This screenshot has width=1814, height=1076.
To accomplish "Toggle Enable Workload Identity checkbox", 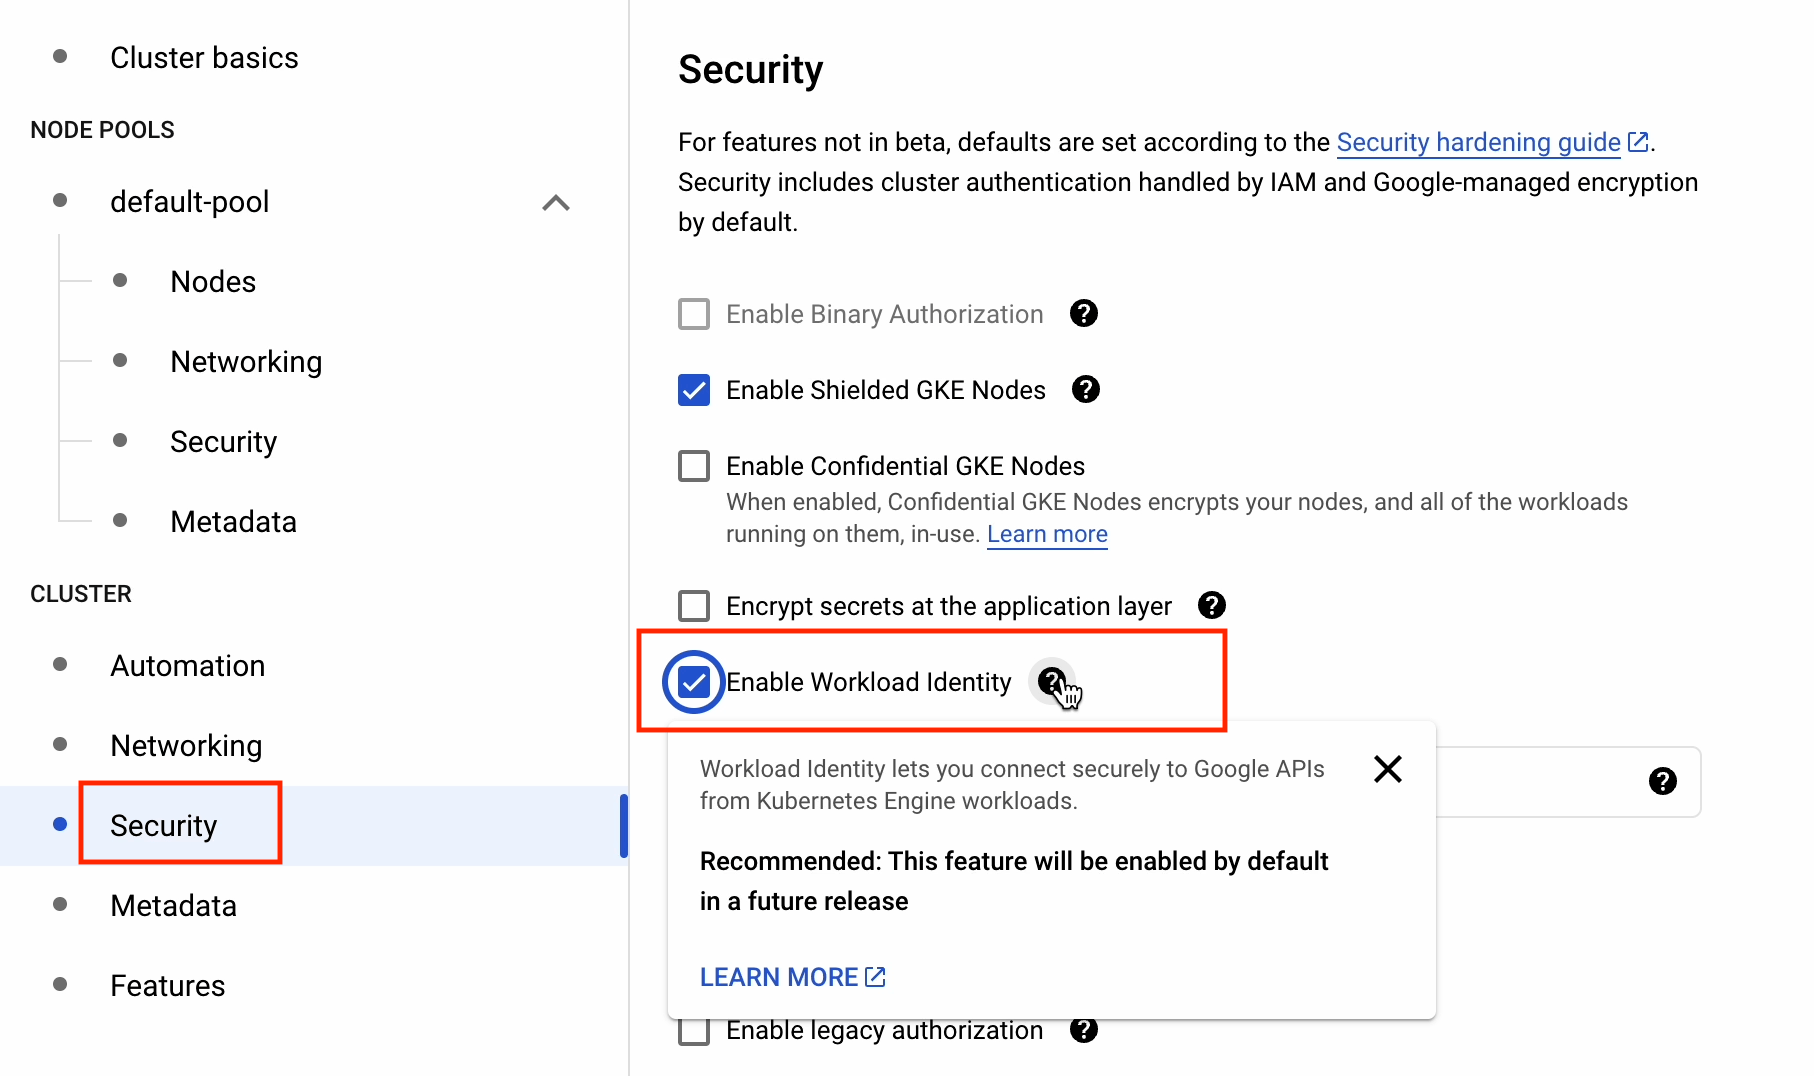I will (694, 682).
